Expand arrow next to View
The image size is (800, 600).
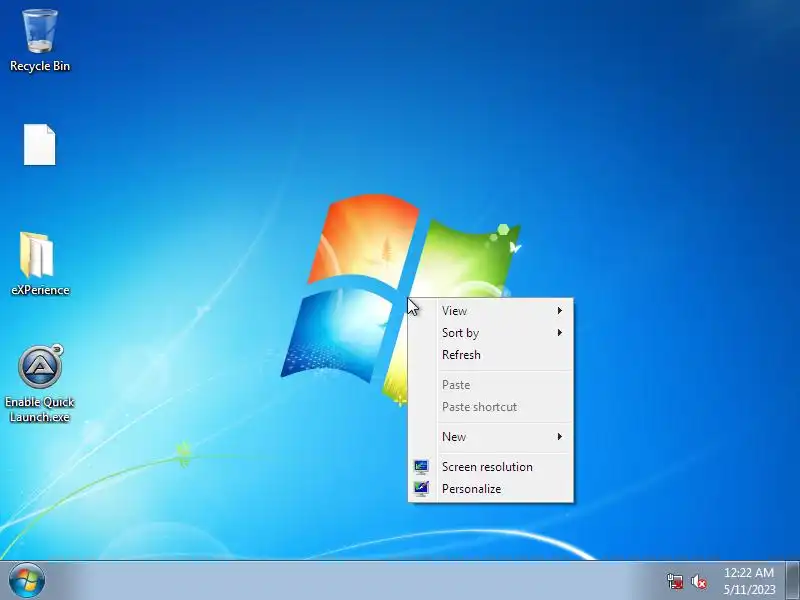[560, 311]
